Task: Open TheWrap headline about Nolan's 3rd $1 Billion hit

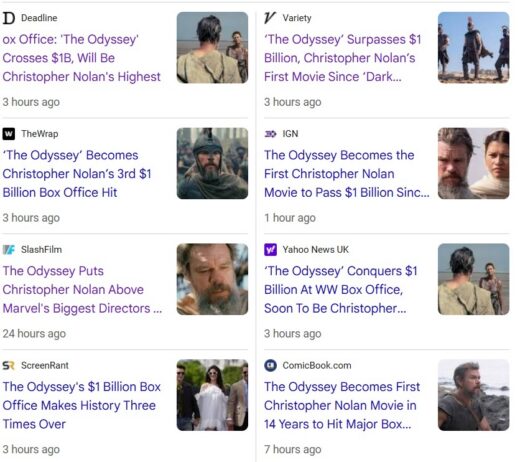Action: coord(77,174)
